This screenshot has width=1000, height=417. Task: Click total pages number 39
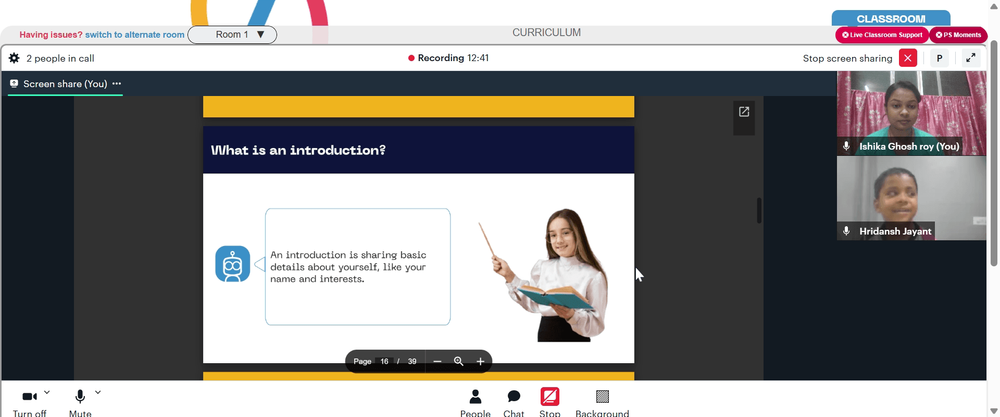tap(412, 362)
